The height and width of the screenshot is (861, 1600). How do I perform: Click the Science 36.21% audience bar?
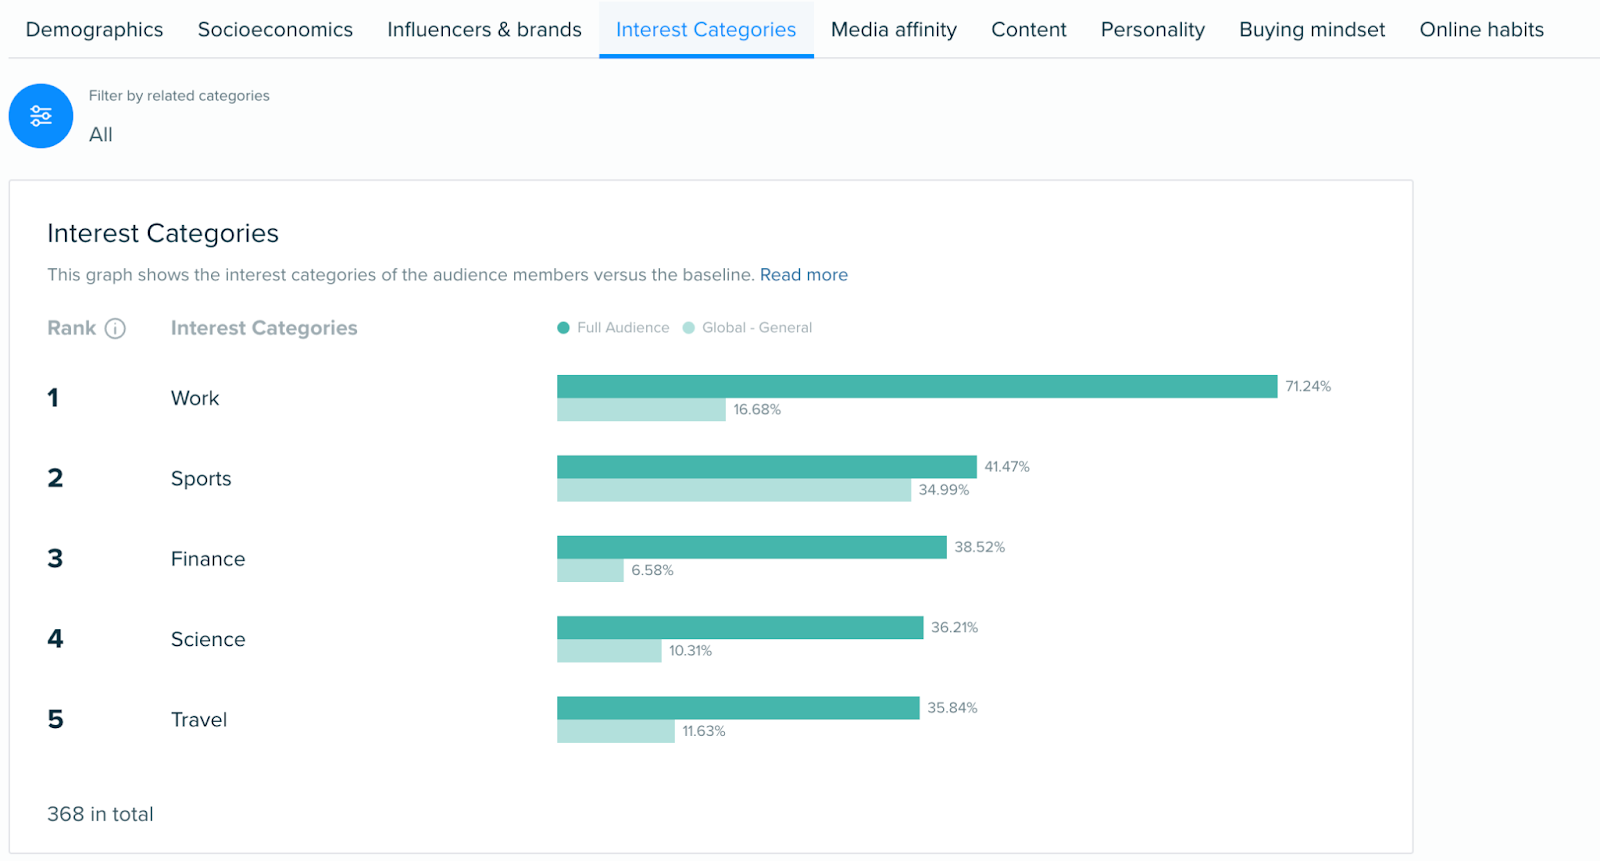[x=739, y=627]
